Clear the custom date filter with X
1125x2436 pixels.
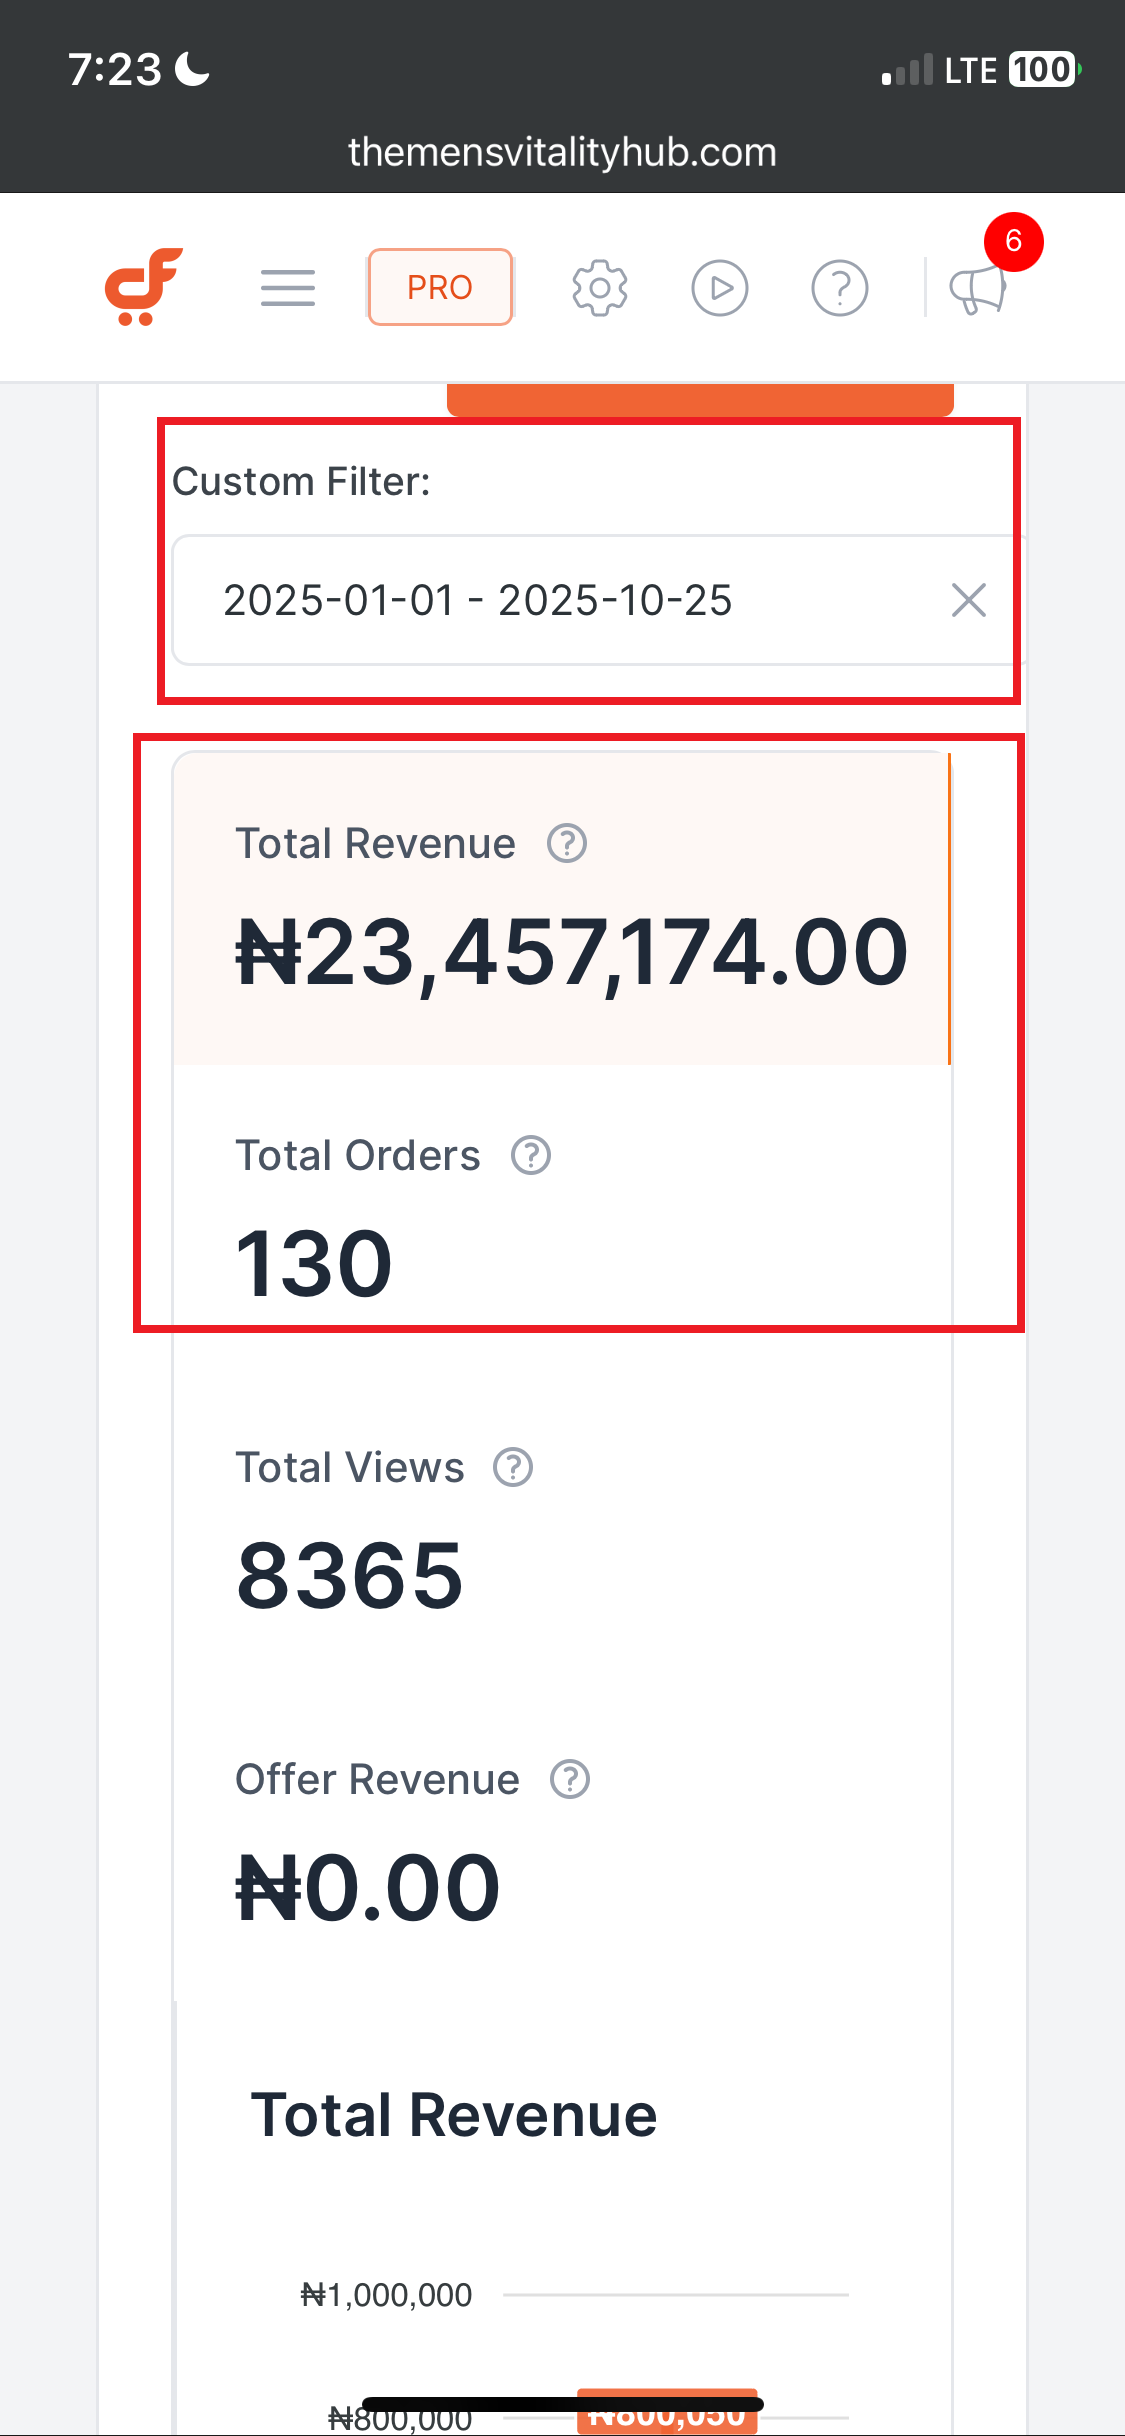[x=968, y=600]
